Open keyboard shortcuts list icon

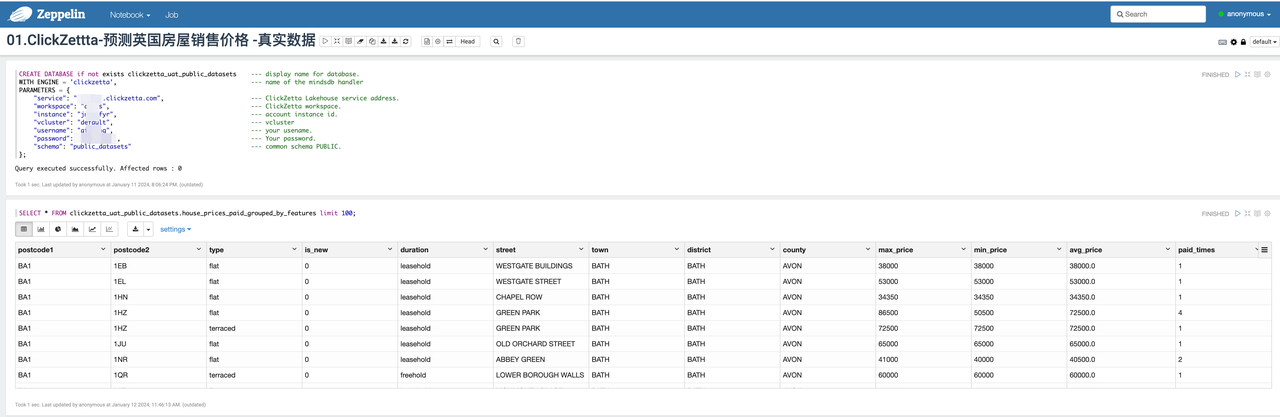click(1222, 42)
